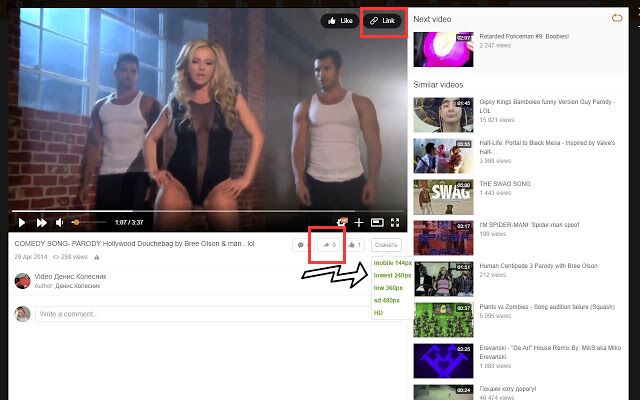Image resolution: width=640 pixels, height=400 pixels.
Task: Copy the video link with the Link button
Action: (383, 20)
